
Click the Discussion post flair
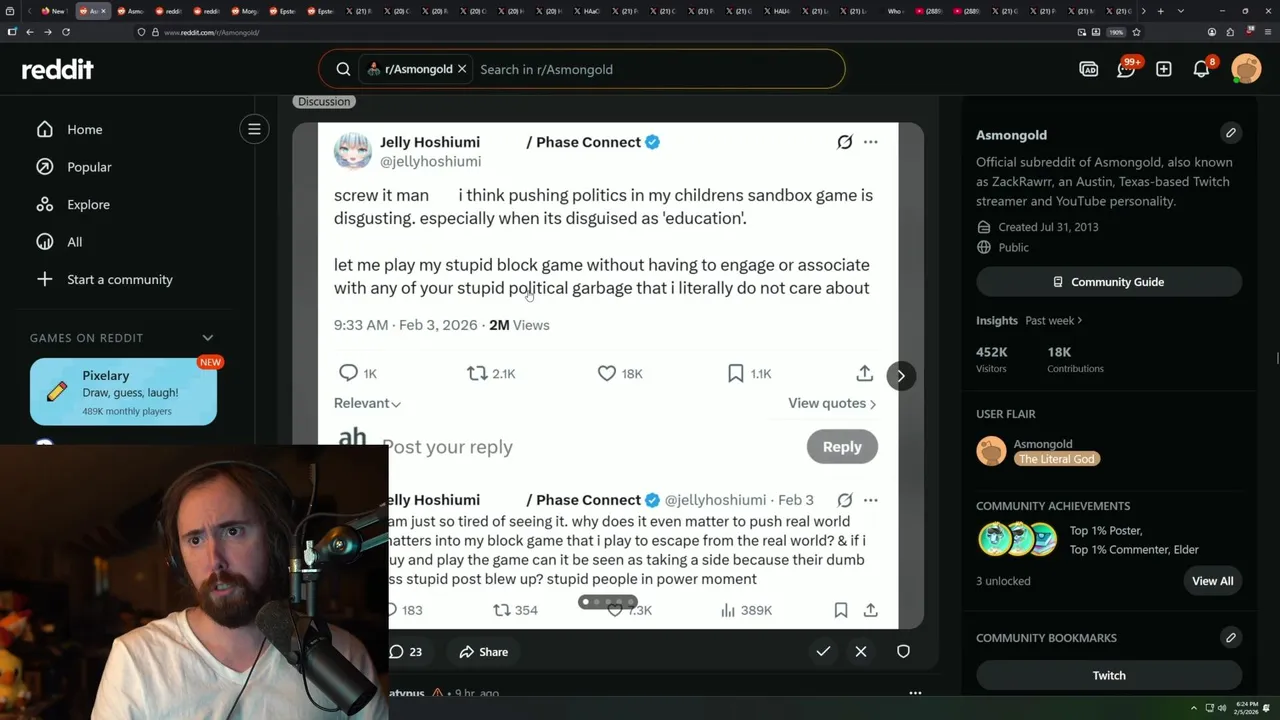click(324, 101)
